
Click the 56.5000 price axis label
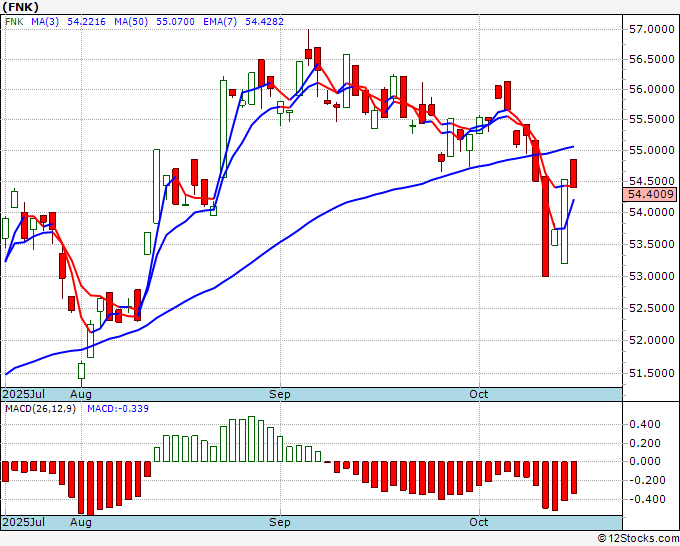651,59
